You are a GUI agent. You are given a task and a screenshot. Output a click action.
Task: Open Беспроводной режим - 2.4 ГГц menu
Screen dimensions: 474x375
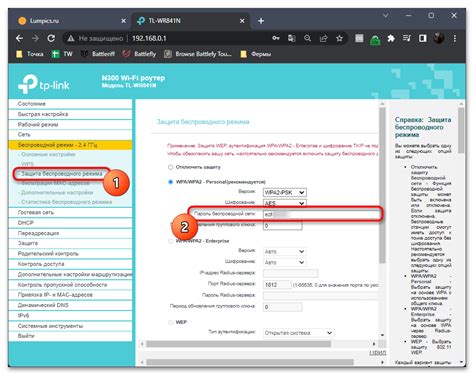point(70,145)
